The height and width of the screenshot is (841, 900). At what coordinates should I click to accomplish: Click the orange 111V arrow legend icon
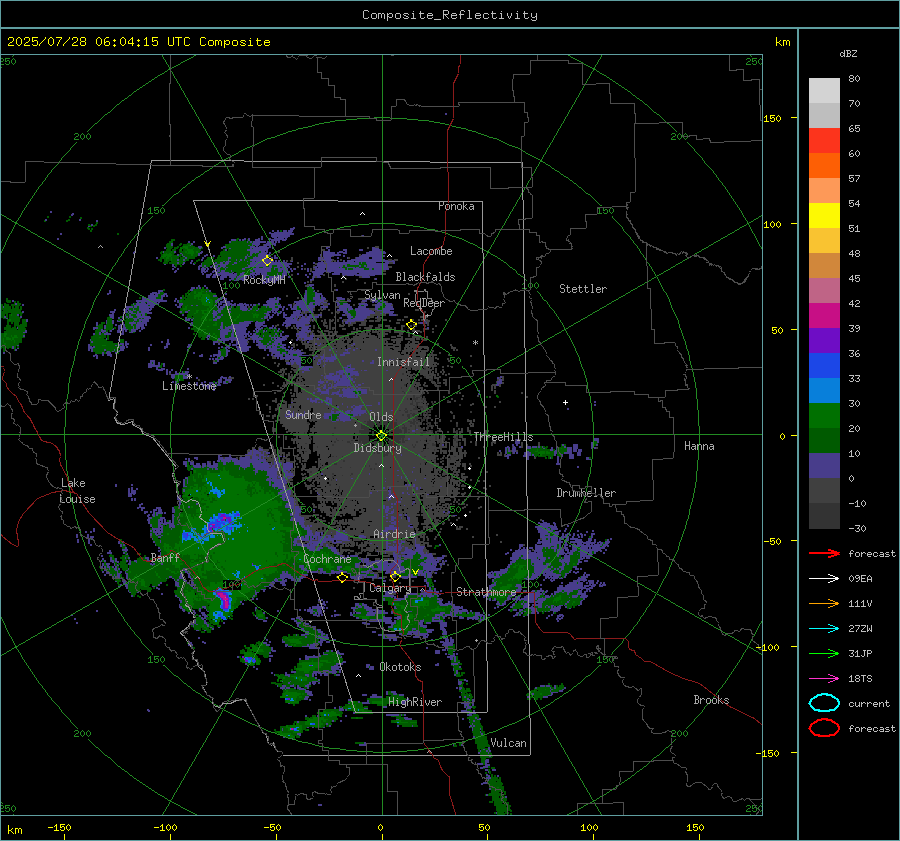[x=824, y=603]
